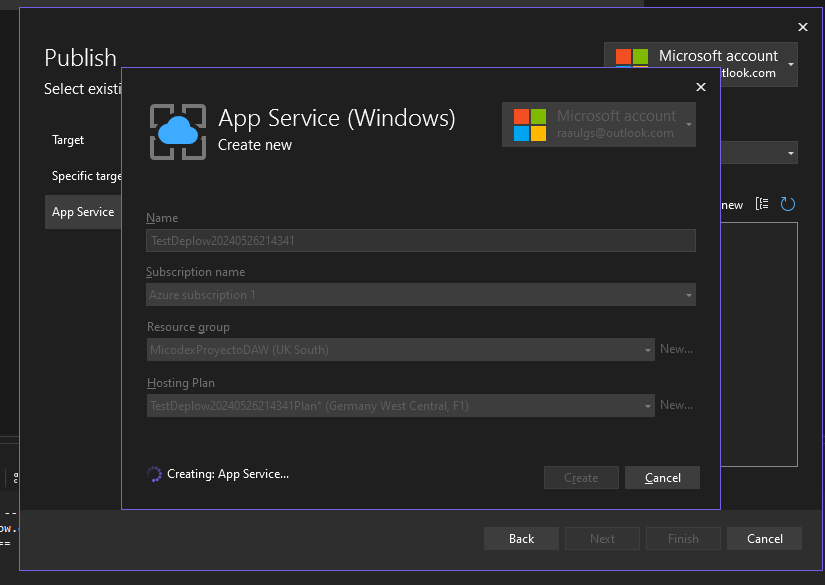
Task: Open the dropdown under the Publish account selector
Action: (791, 153)
